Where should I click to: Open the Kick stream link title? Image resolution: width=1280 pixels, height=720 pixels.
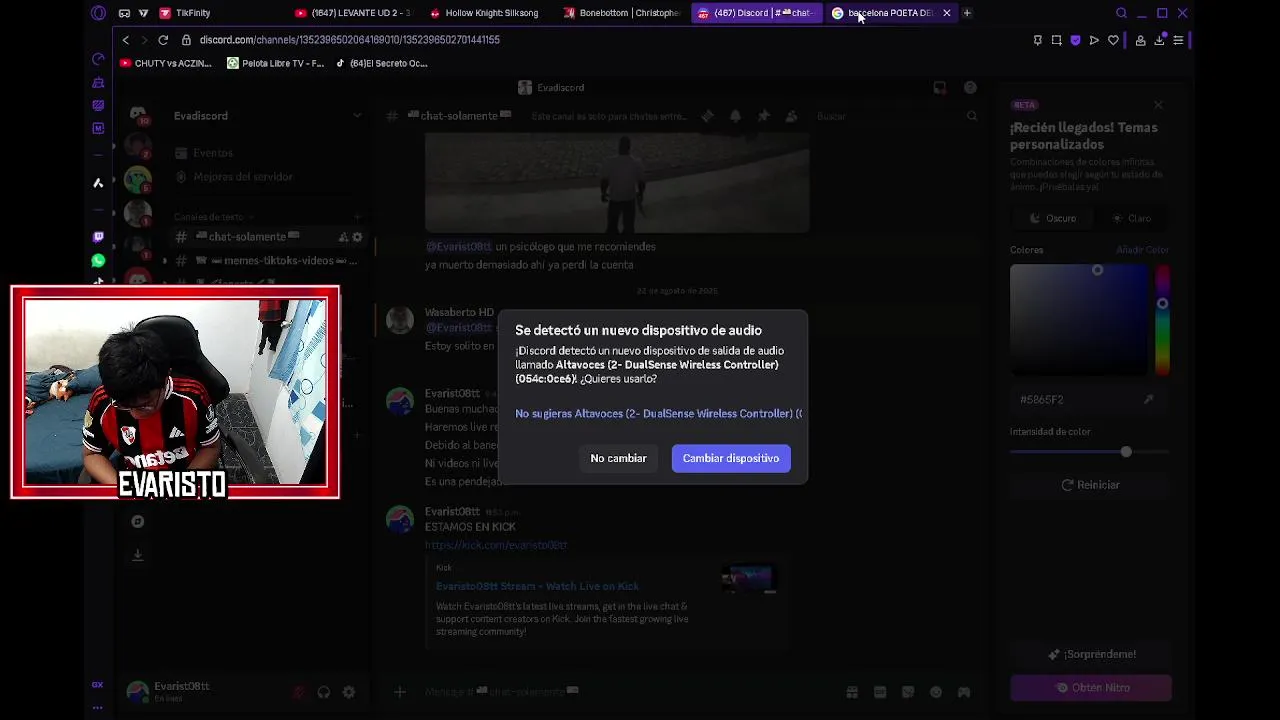[537, 586]
